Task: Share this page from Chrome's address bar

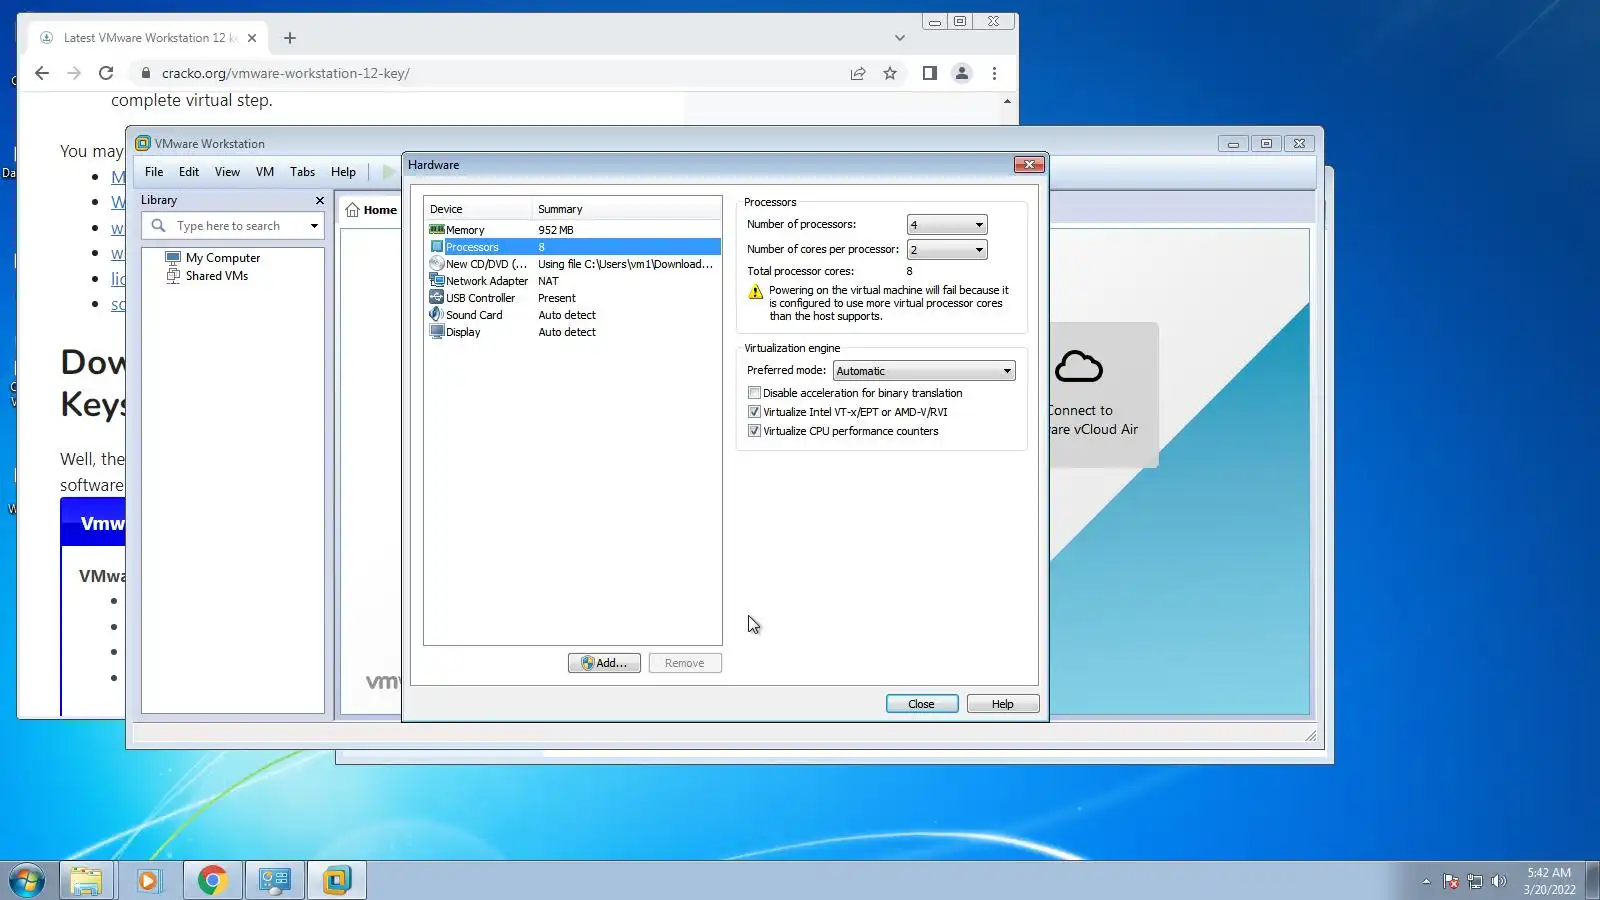Action: [858, 73]
